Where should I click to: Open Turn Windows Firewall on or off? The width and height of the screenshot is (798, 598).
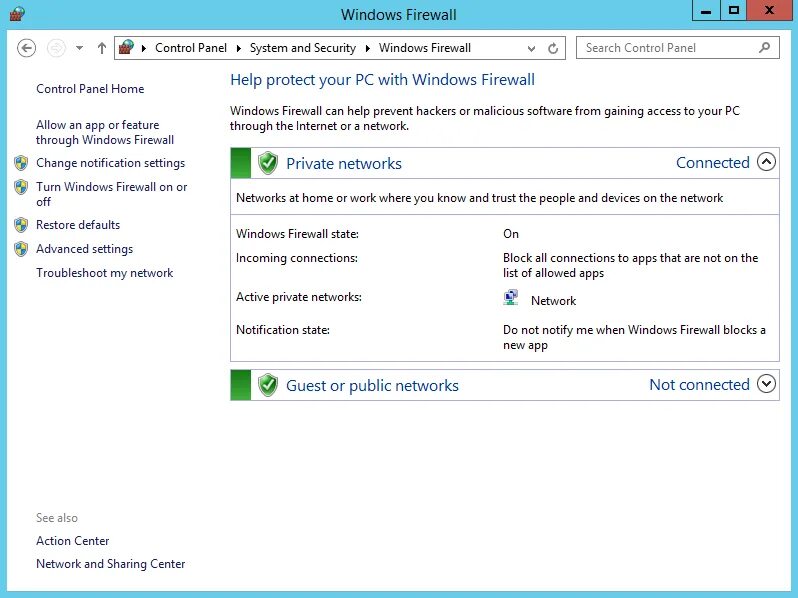pos(111,194)
